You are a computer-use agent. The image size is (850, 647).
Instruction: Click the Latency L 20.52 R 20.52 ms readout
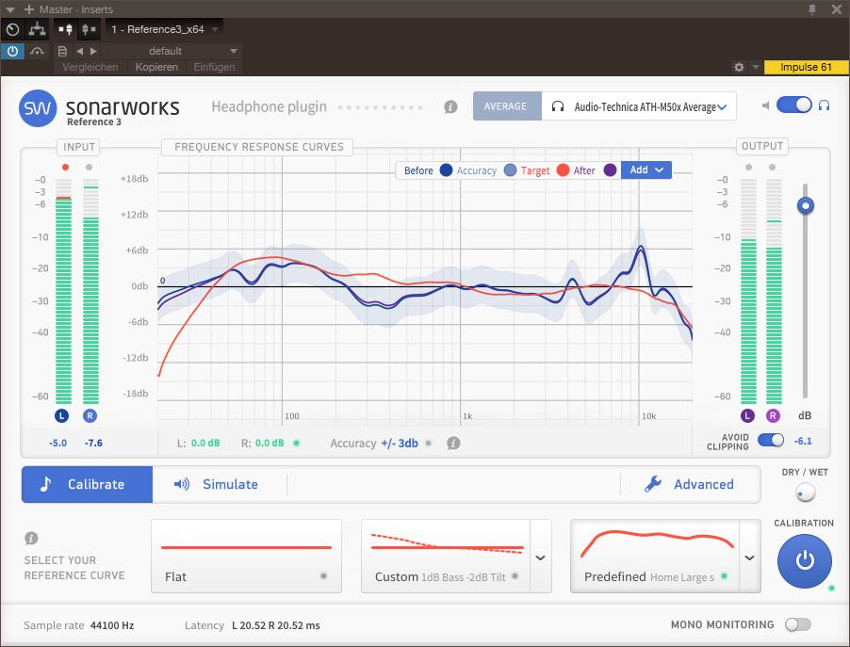click(x=252, y=625)
